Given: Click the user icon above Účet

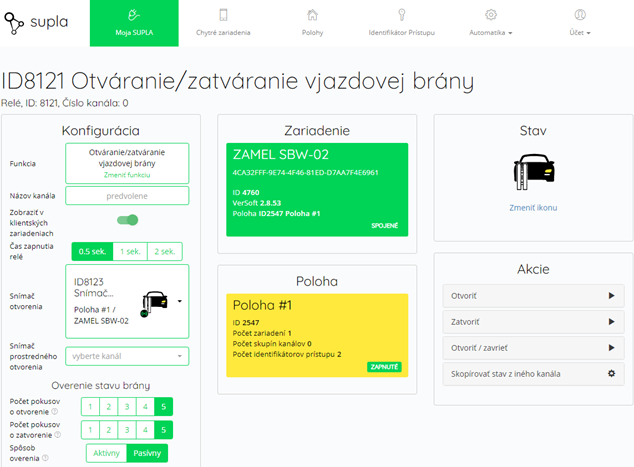Looking at the screenshot, I should 580,15.
